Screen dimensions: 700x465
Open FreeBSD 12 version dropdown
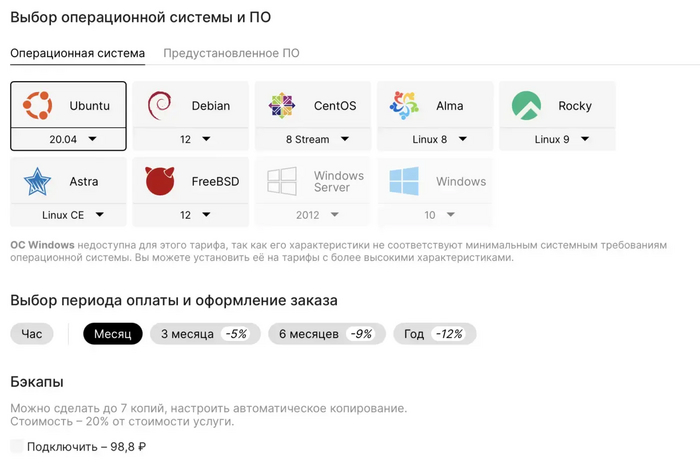(x=191, y=215)
